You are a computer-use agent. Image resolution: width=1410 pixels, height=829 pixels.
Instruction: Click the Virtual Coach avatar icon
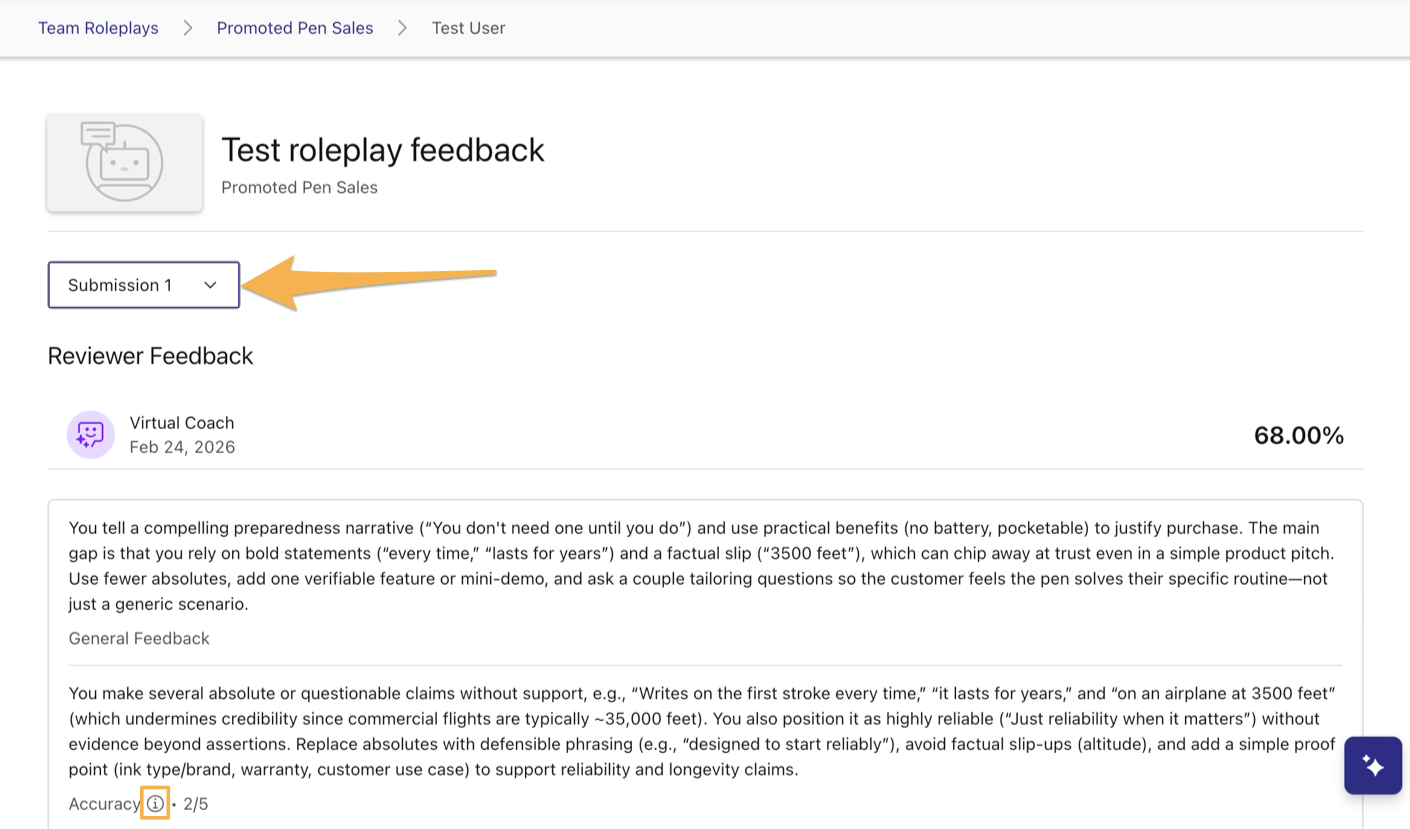pyautogui.click(x=90, y=435)
